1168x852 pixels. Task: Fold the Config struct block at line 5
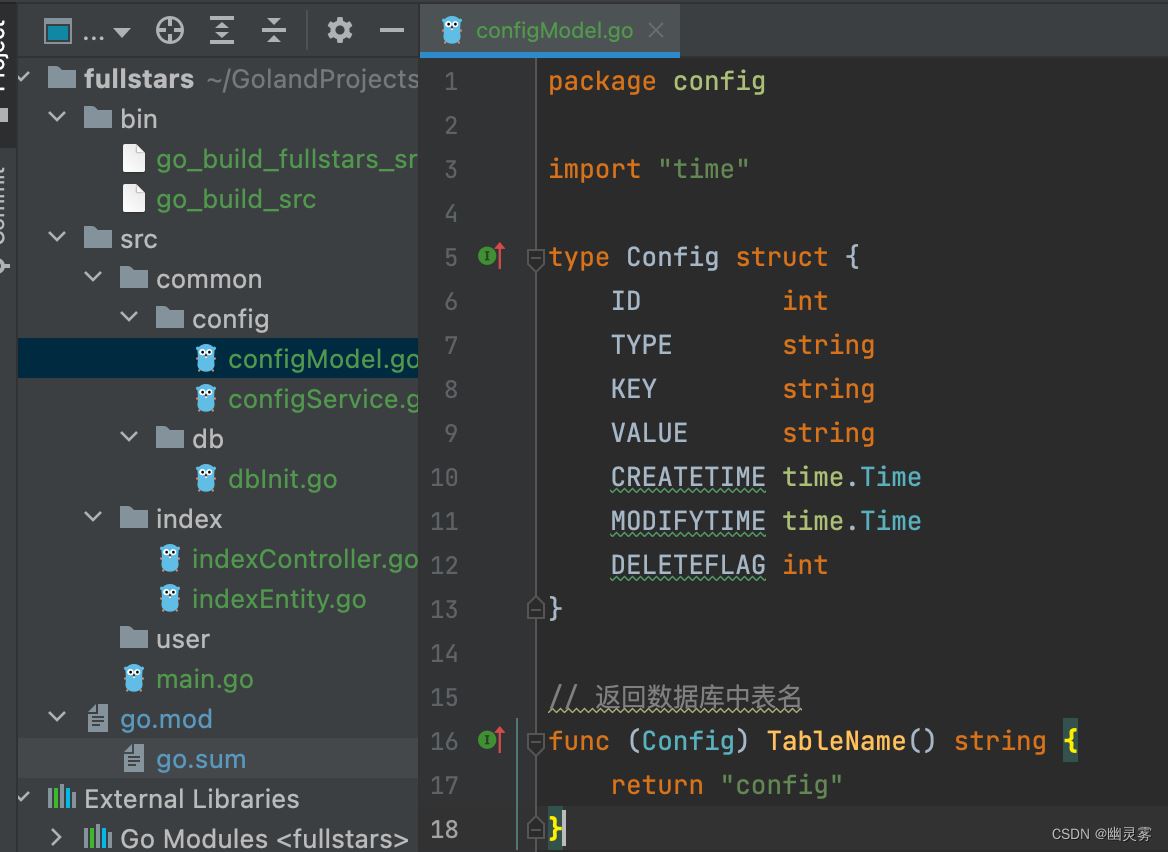[535, 258]
